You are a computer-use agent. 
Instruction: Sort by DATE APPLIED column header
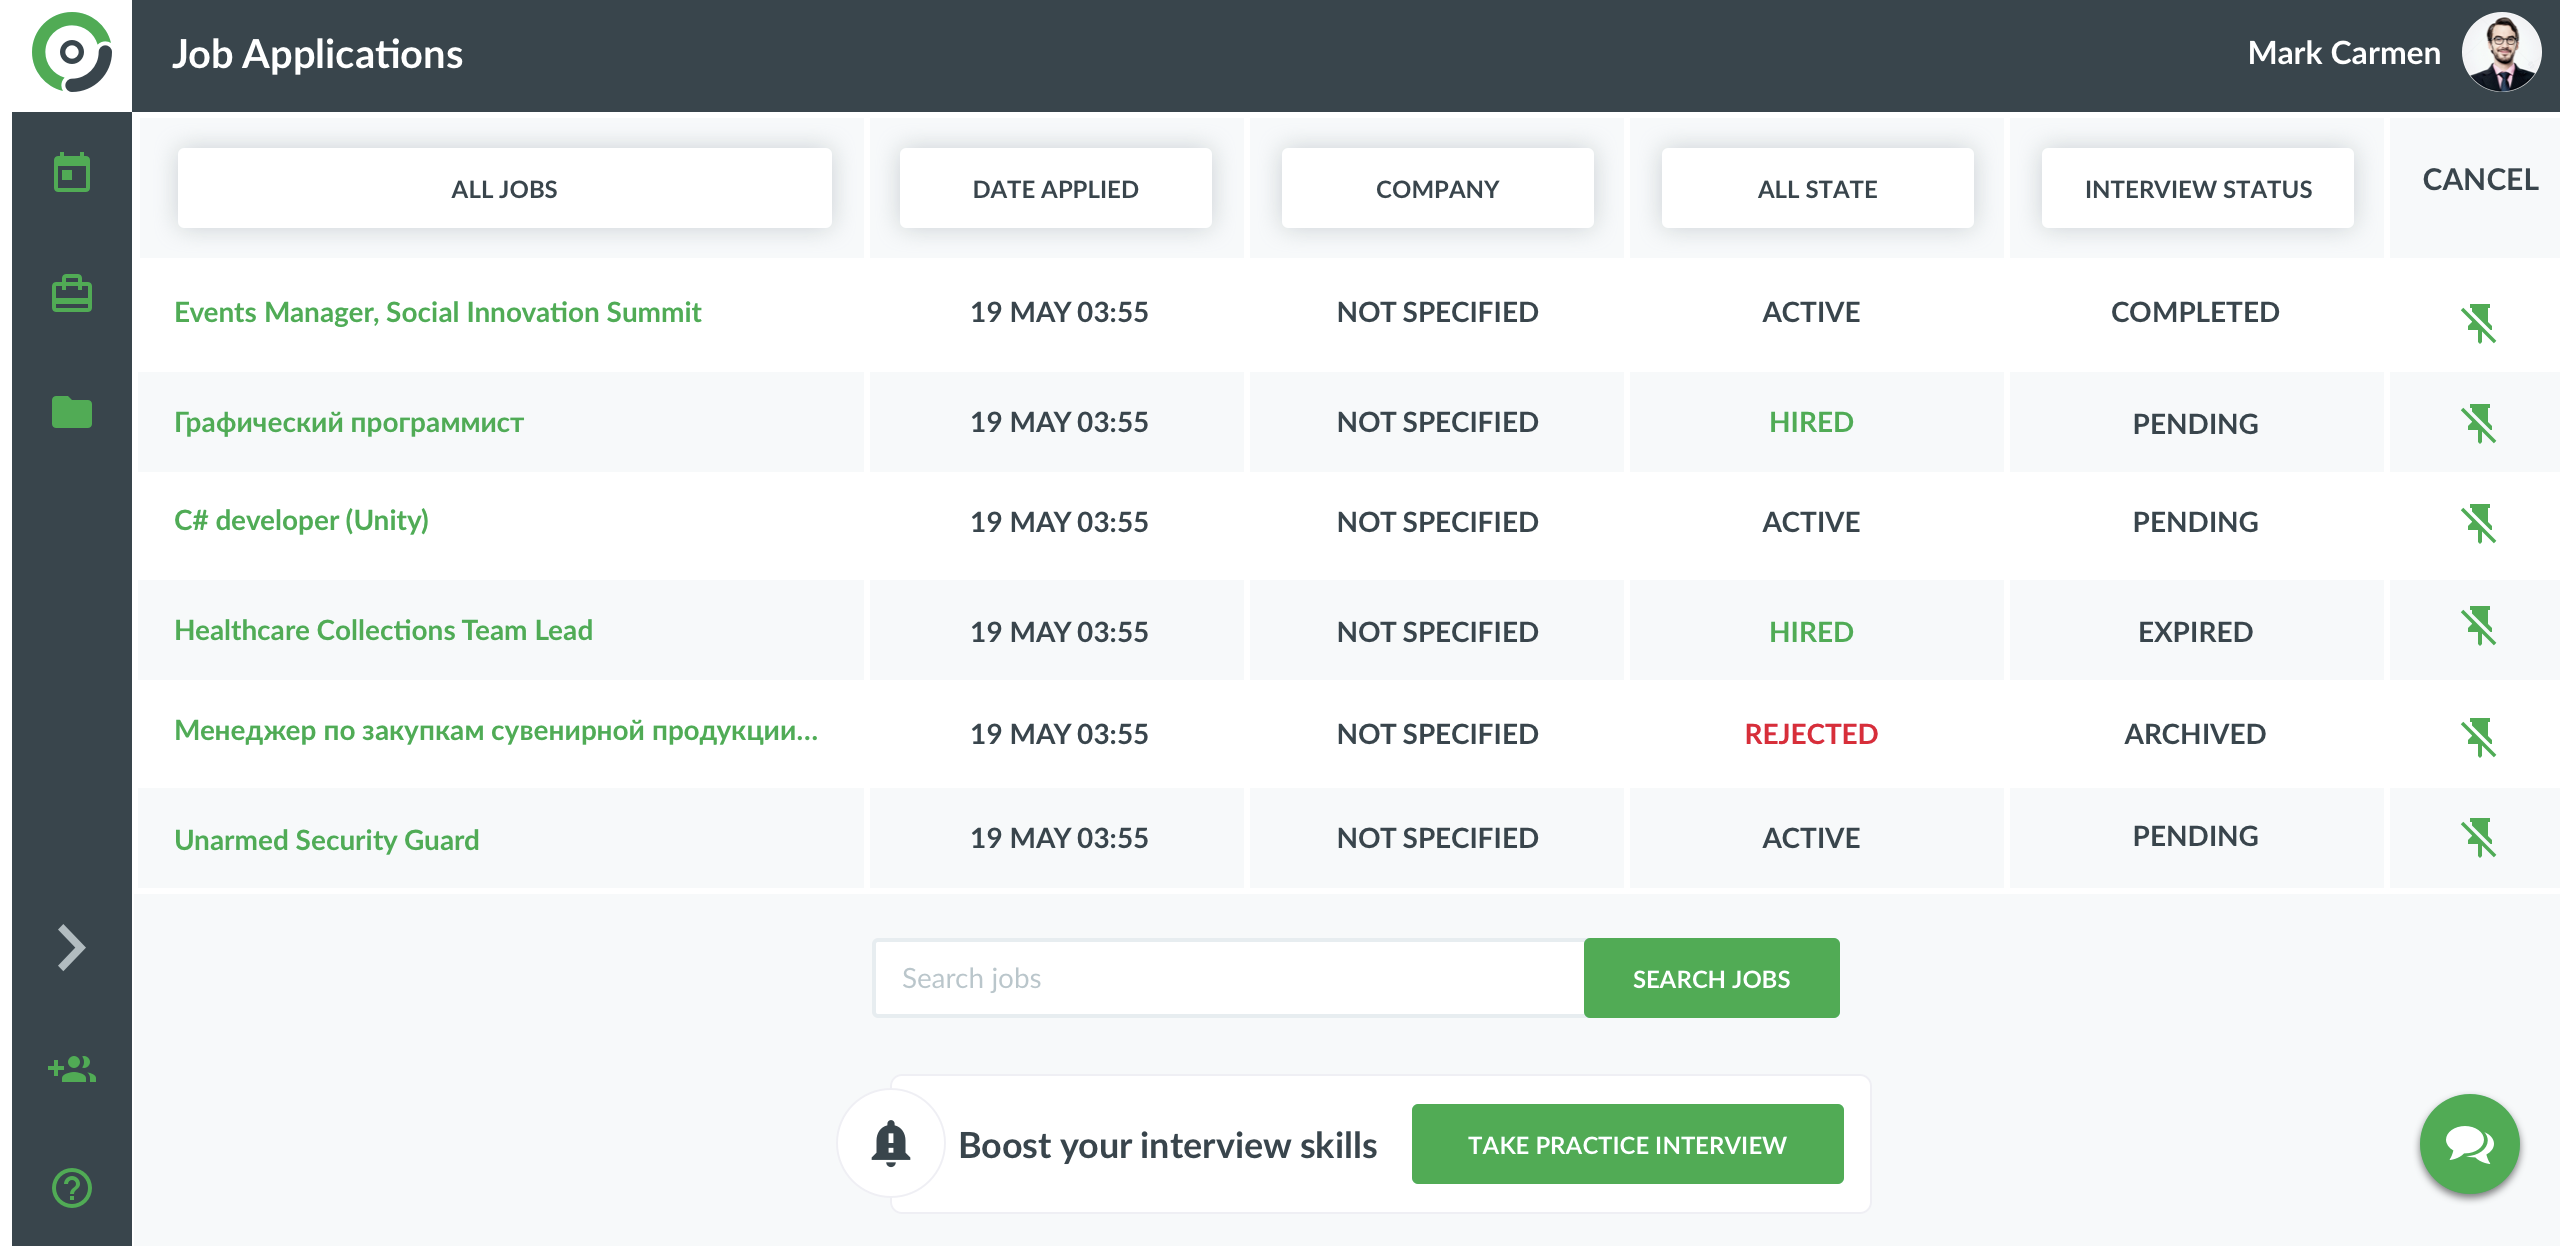click(1055, 189)
